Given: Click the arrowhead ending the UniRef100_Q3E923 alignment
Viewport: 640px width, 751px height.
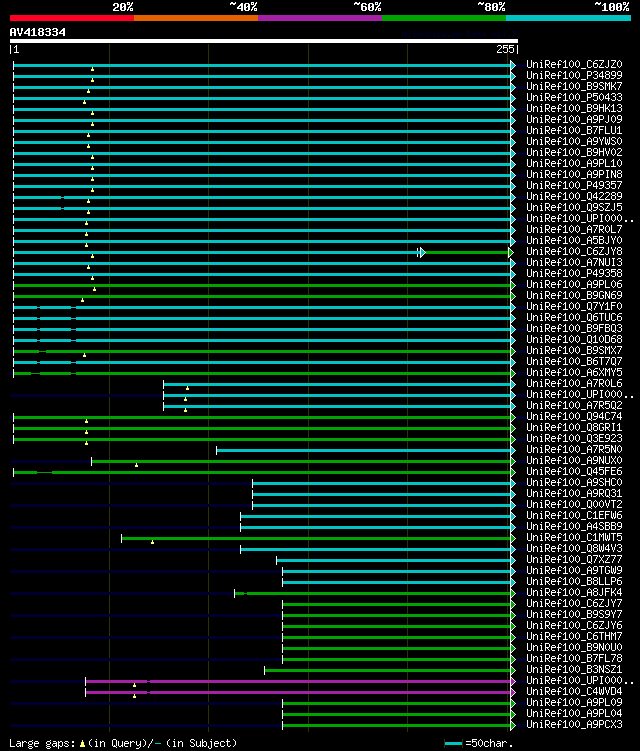Looking at the screenshot, I should pyautogui.click(x=513, y=440).
